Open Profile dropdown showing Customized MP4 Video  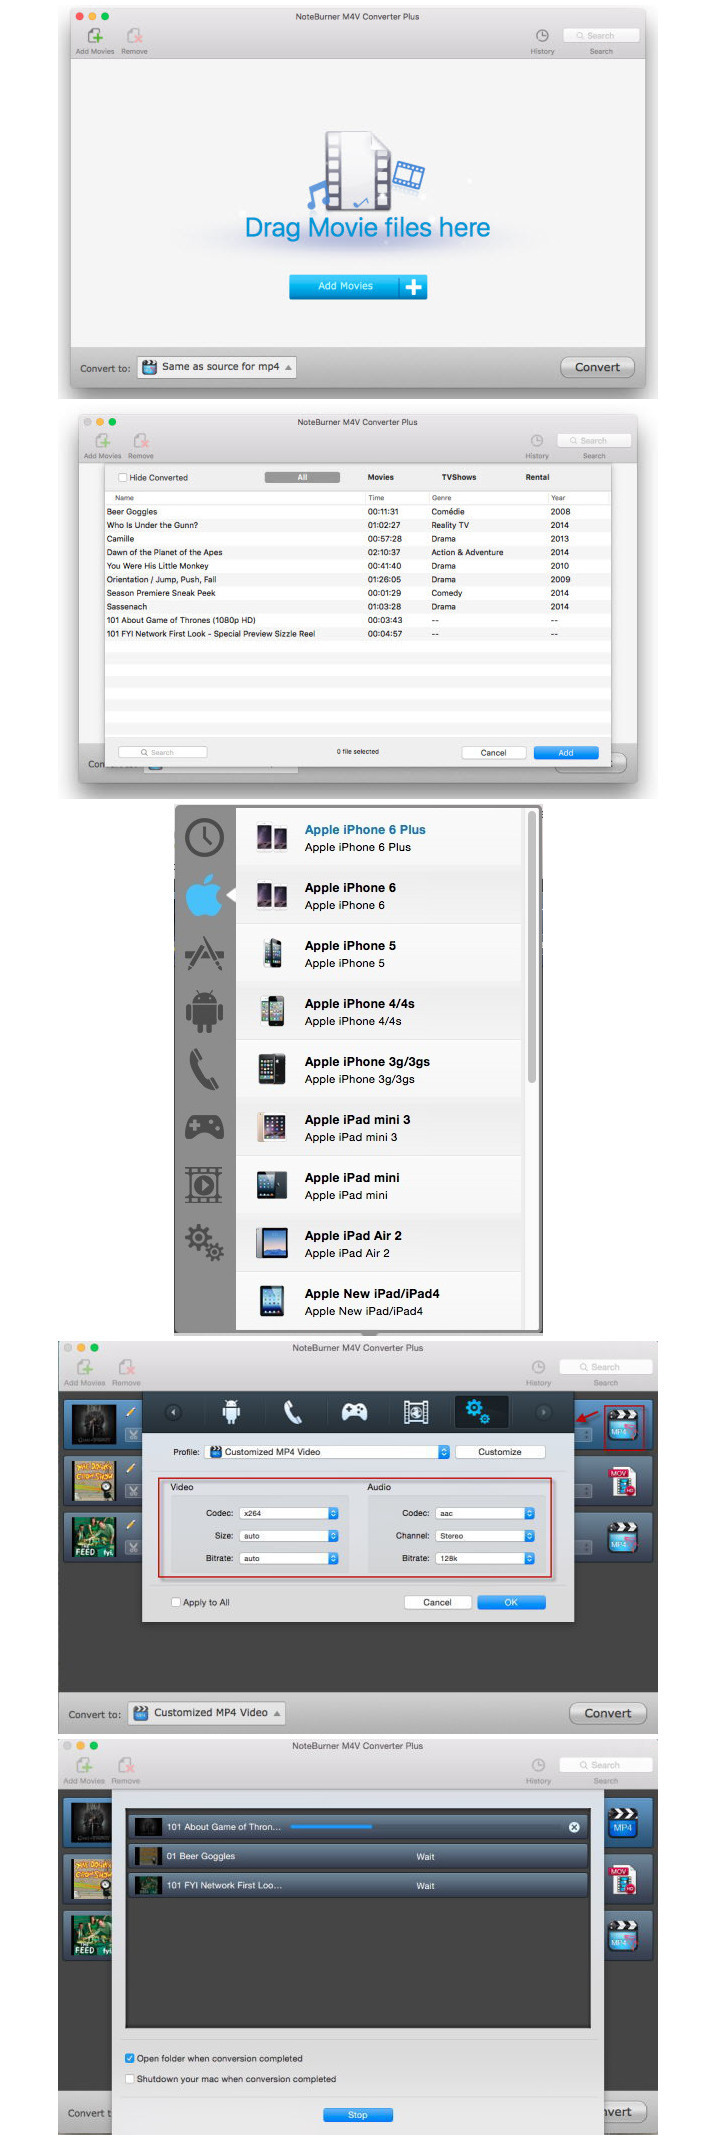point(328,1452)
